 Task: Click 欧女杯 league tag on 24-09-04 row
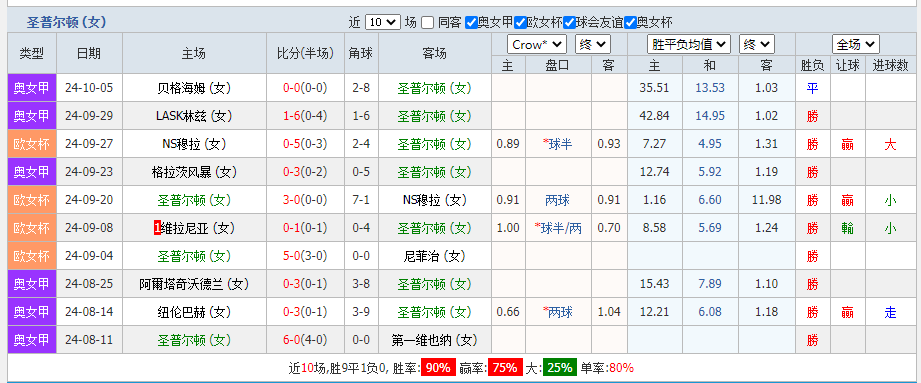click(x=32, y=256)
